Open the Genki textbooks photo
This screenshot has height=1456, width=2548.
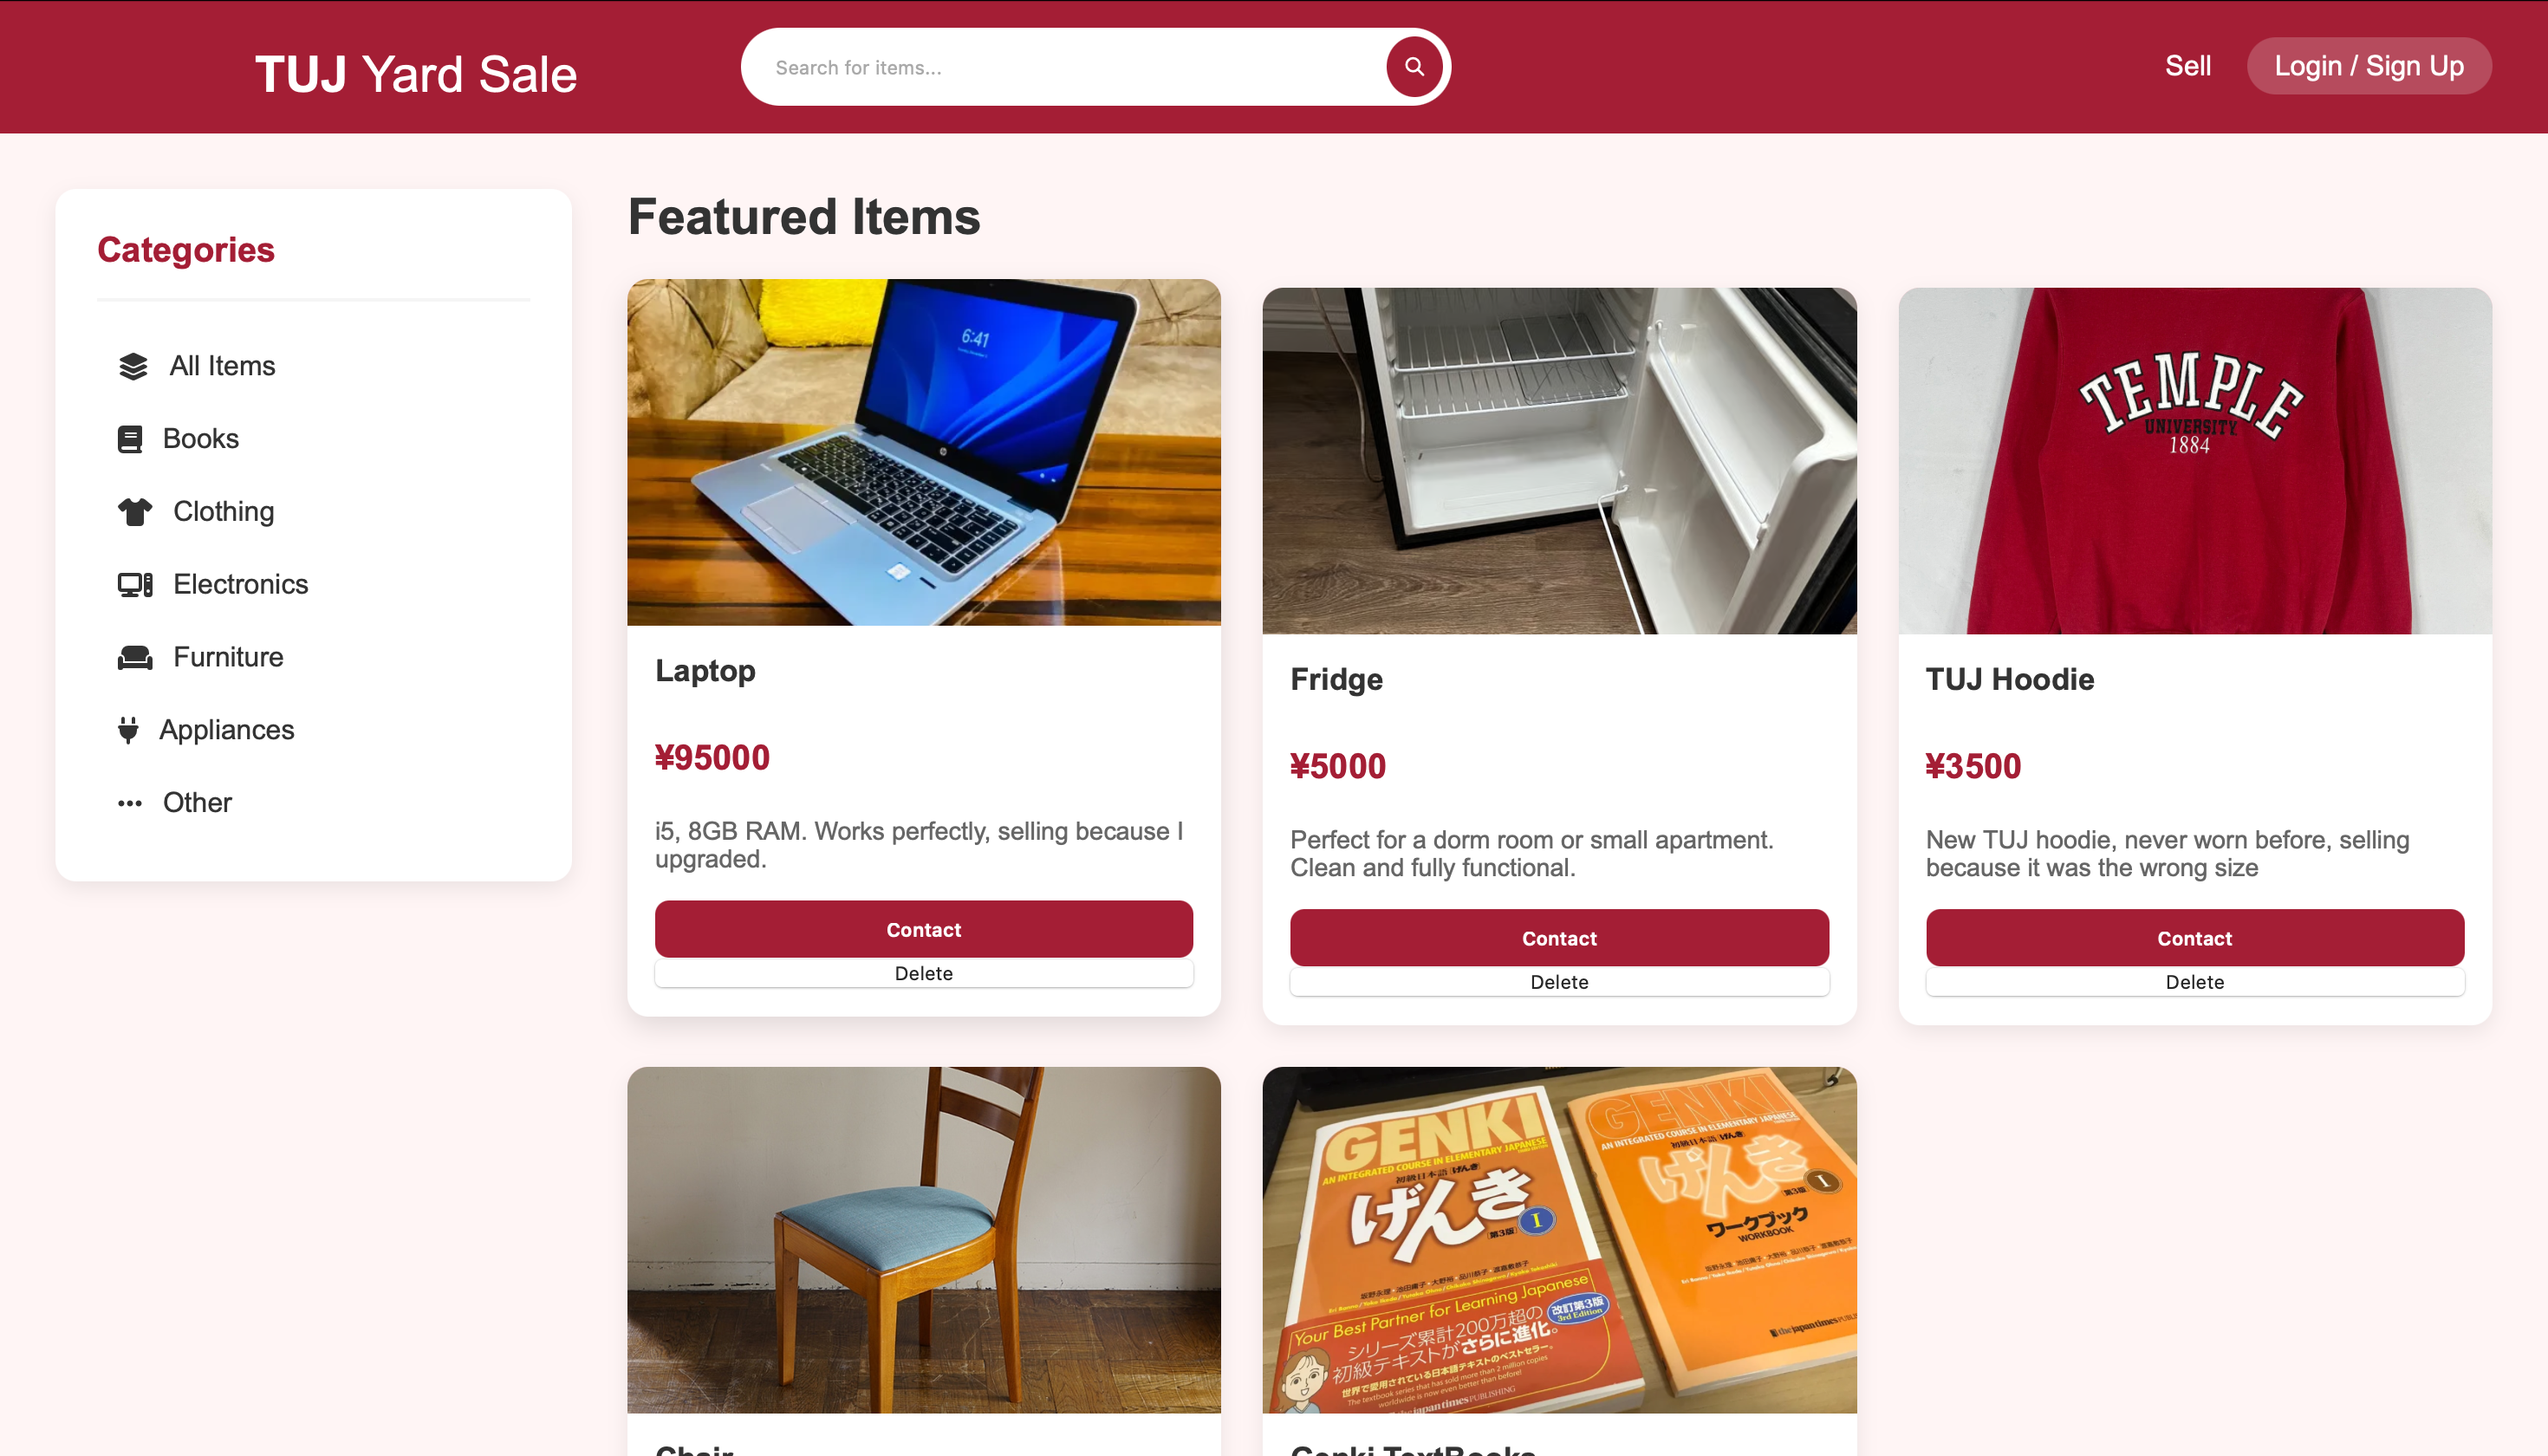1559,1240
